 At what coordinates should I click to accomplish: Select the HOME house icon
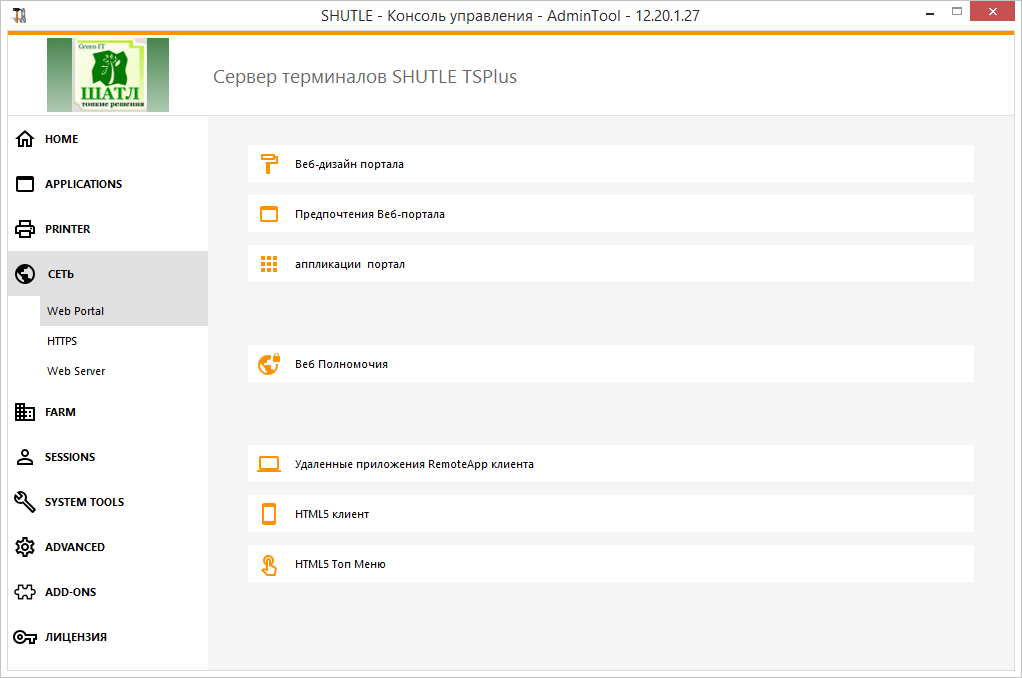tap(24, 139)
